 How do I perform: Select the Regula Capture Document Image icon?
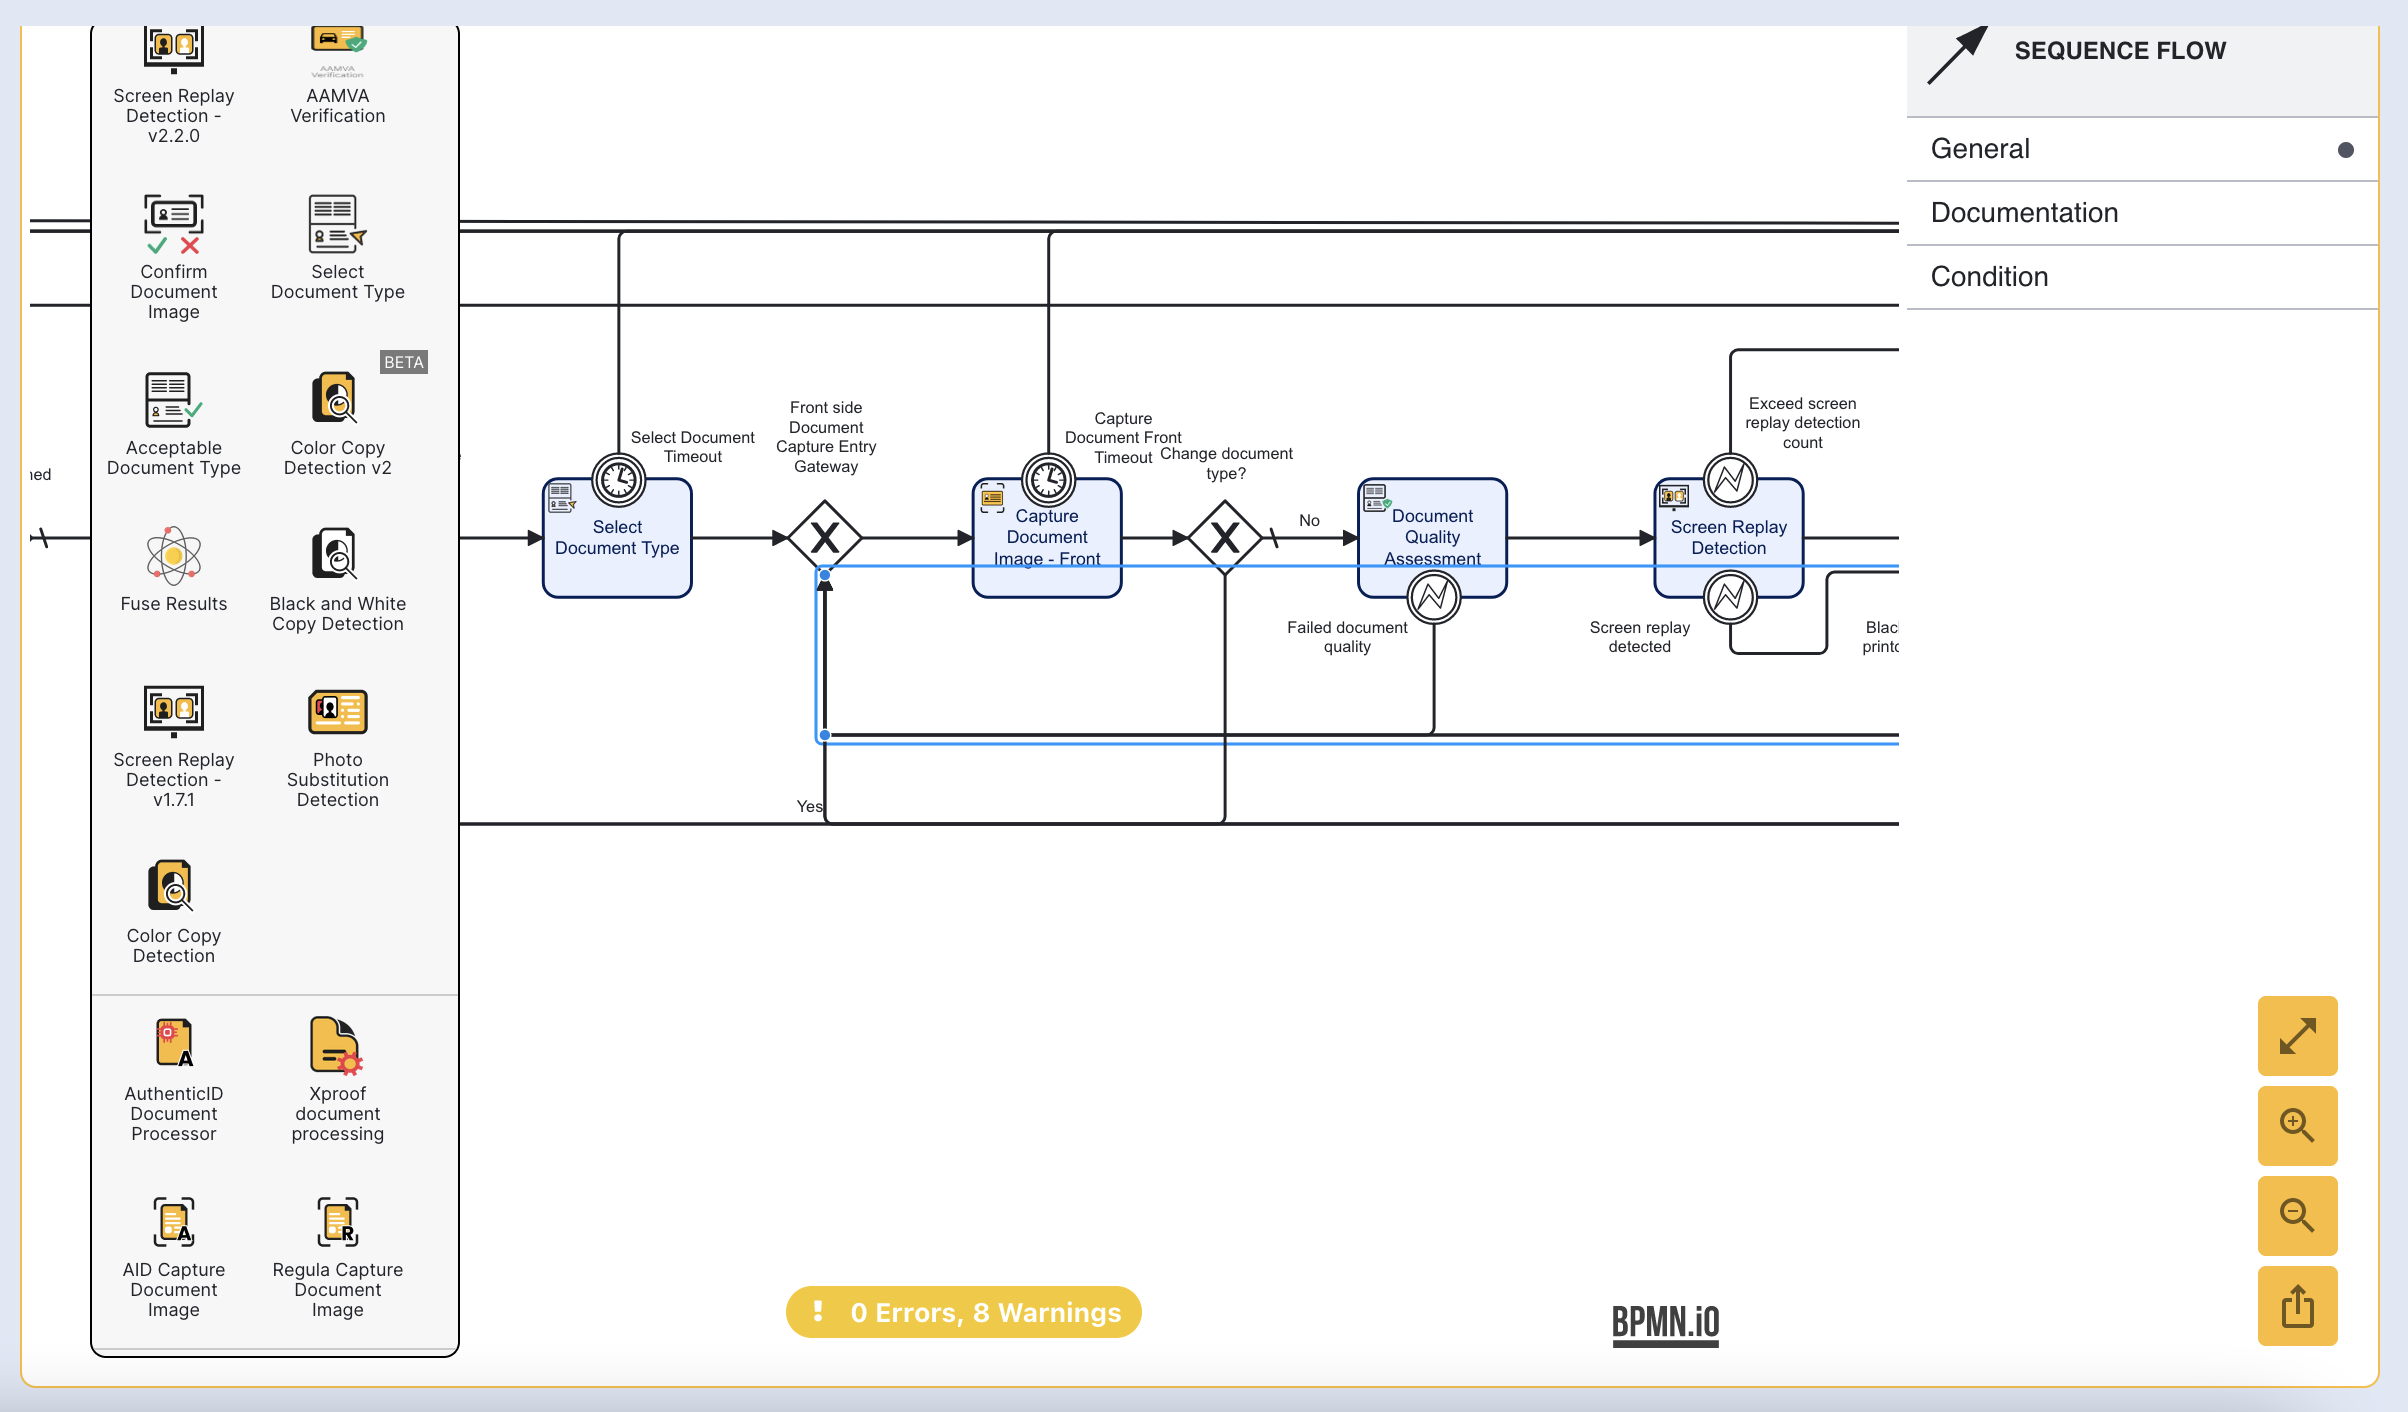(x=338, y=1221)
